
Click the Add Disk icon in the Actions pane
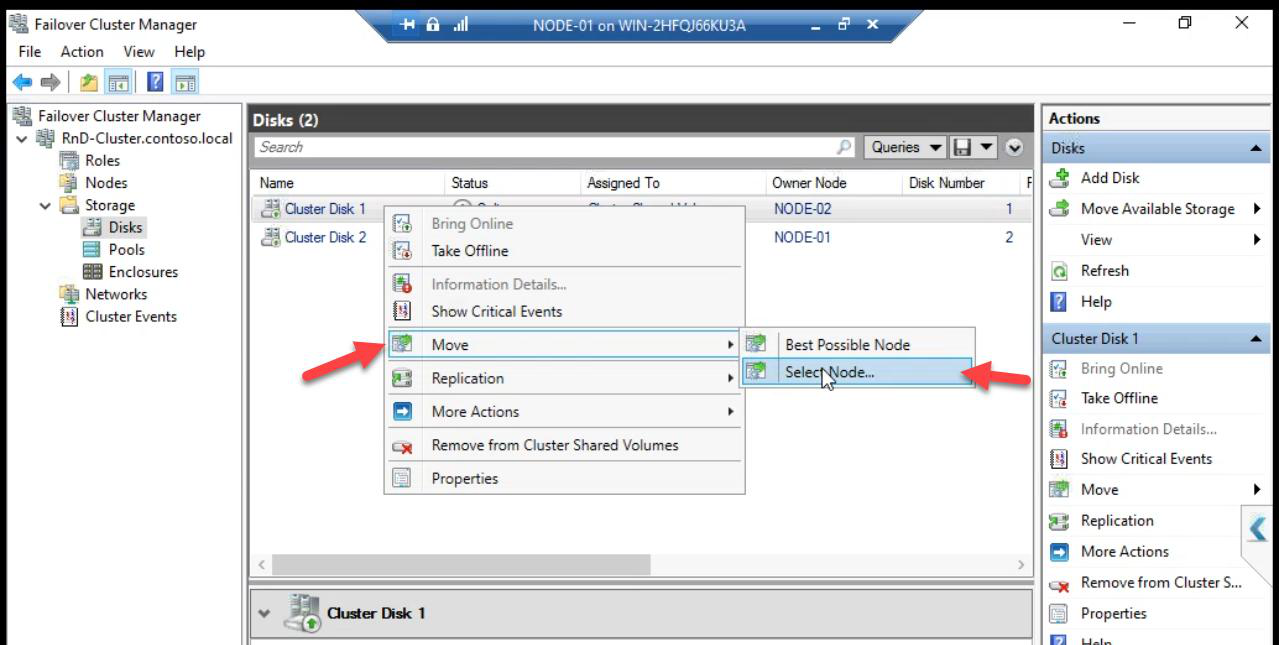pyautogui.click(x=1059, y=178)
